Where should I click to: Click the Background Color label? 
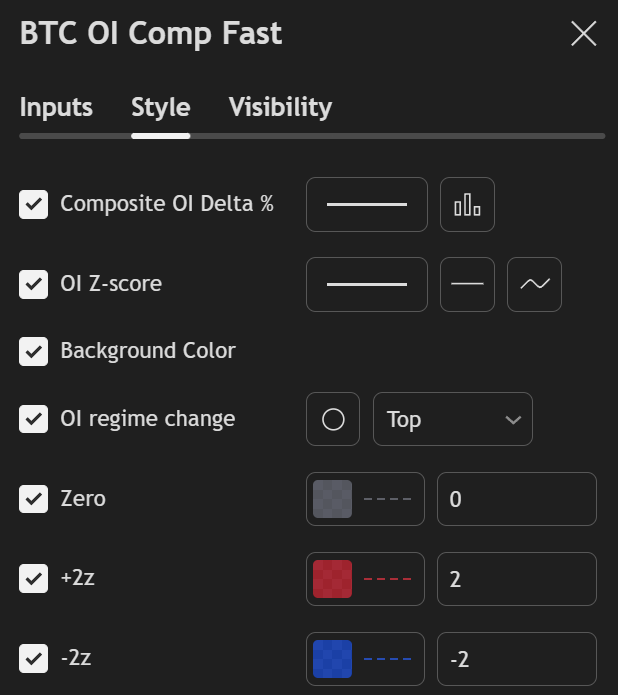click(148, 351)
